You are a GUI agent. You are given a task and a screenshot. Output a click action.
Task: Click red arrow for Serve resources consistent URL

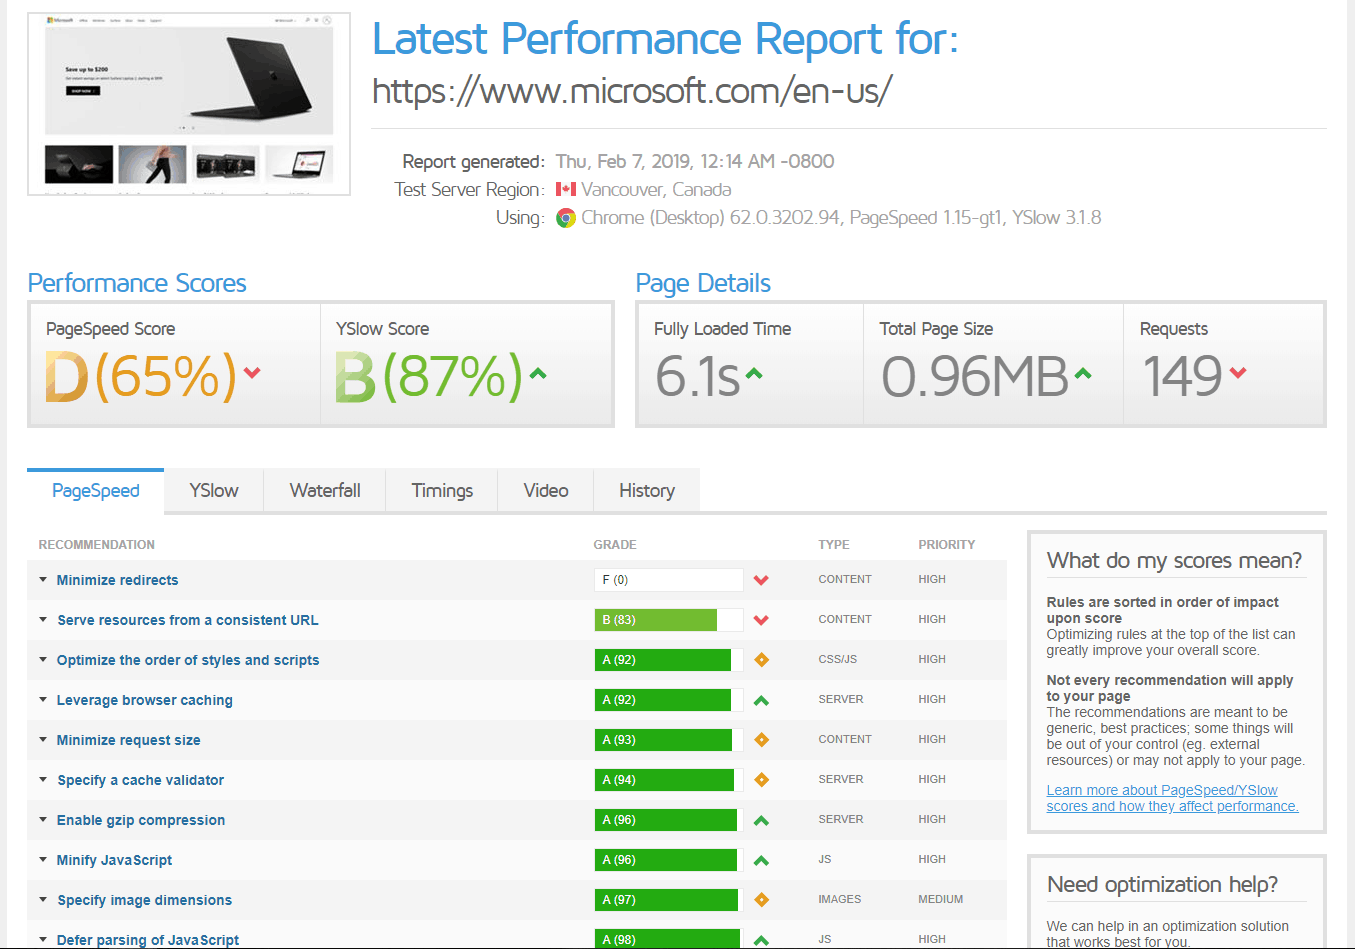[761, 620]
